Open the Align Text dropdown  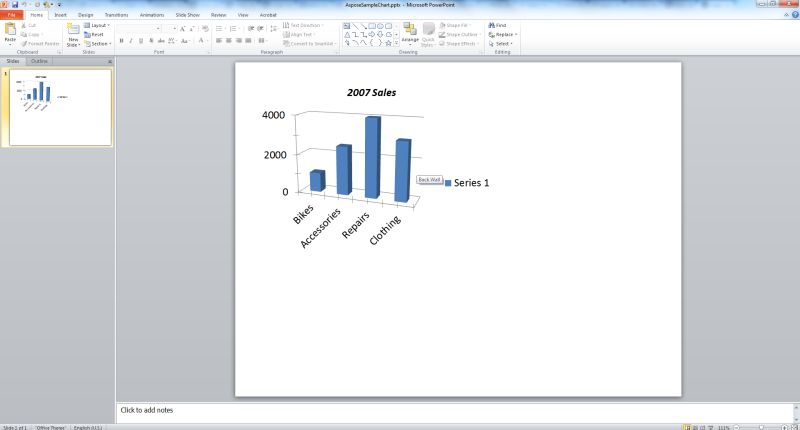[x=298, y=34]
